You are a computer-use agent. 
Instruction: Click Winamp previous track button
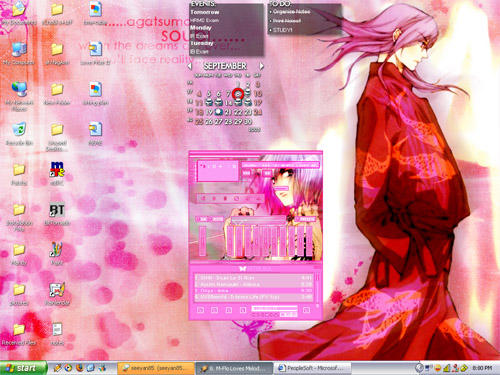[x=203, y=199]
